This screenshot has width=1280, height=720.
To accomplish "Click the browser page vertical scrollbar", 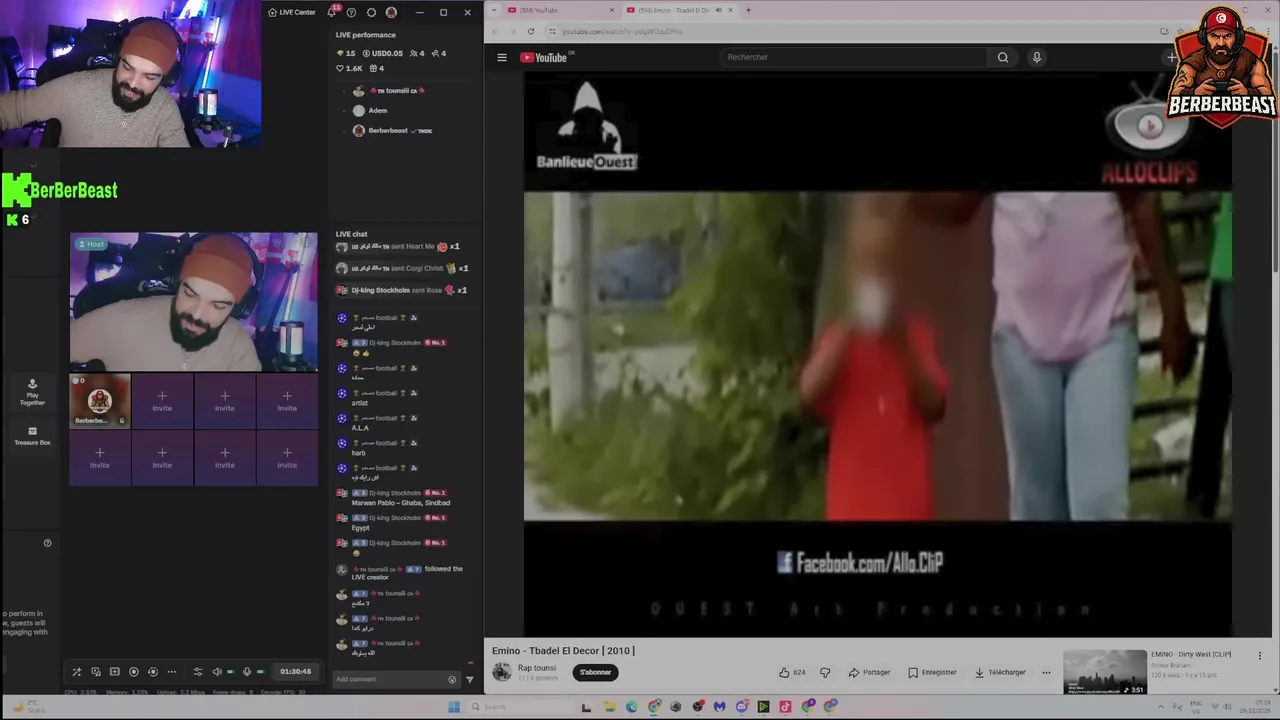I will pos(1275,160).
